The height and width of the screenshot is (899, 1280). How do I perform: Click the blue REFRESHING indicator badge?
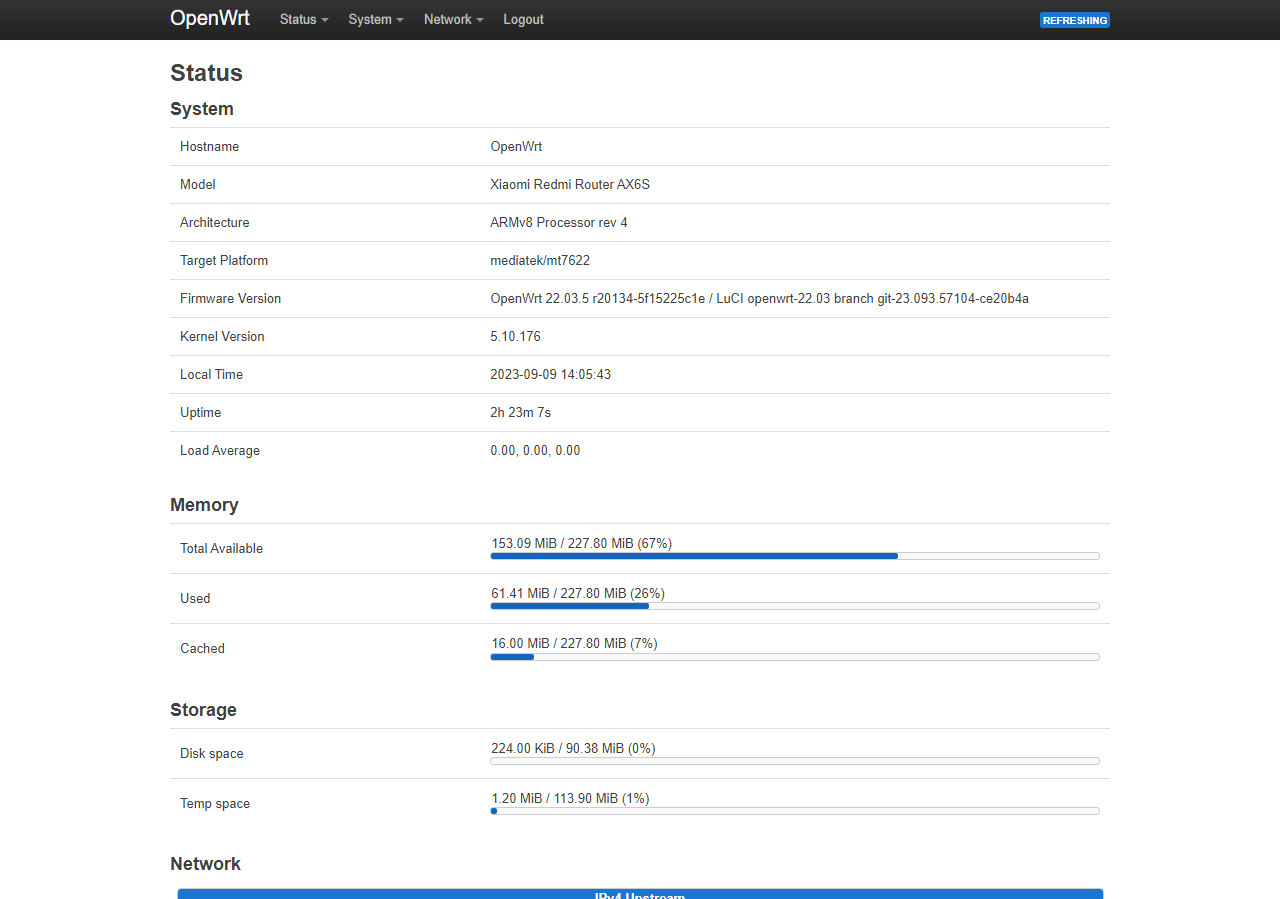(x=1074, y=20)
